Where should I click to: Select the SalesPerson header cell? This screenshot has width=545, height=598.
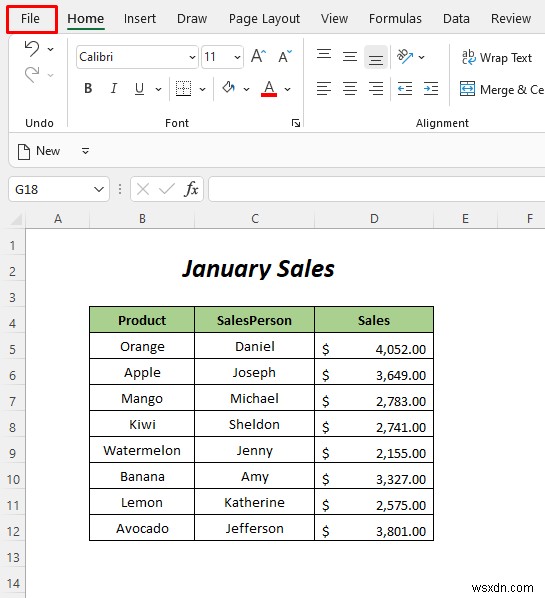tap(254, 320)
